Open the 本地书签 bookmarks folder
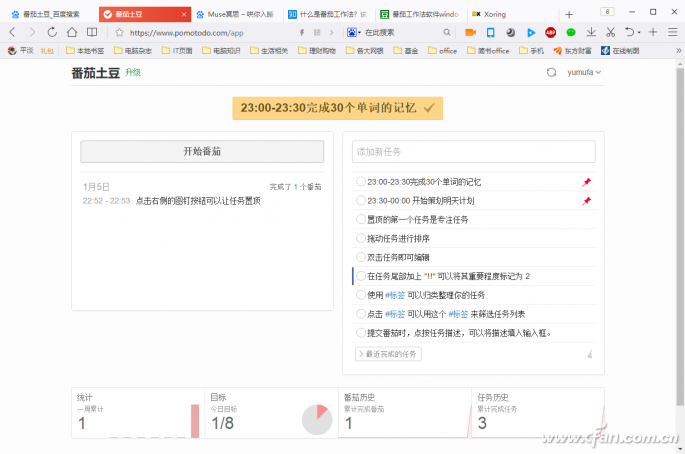 [85, 51]
